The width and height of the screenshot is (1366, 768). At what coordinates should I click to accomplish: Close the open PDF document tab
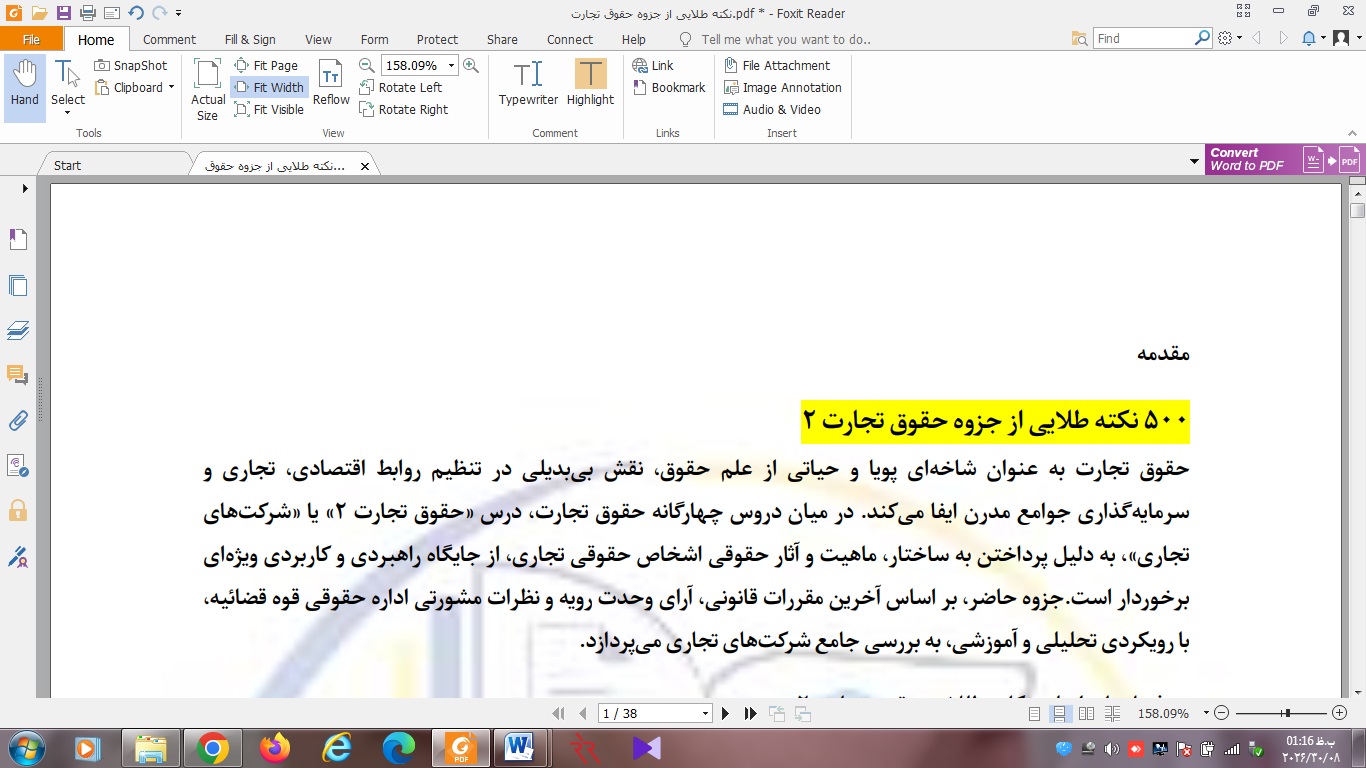pyautogui.click(x=364, y=166)
